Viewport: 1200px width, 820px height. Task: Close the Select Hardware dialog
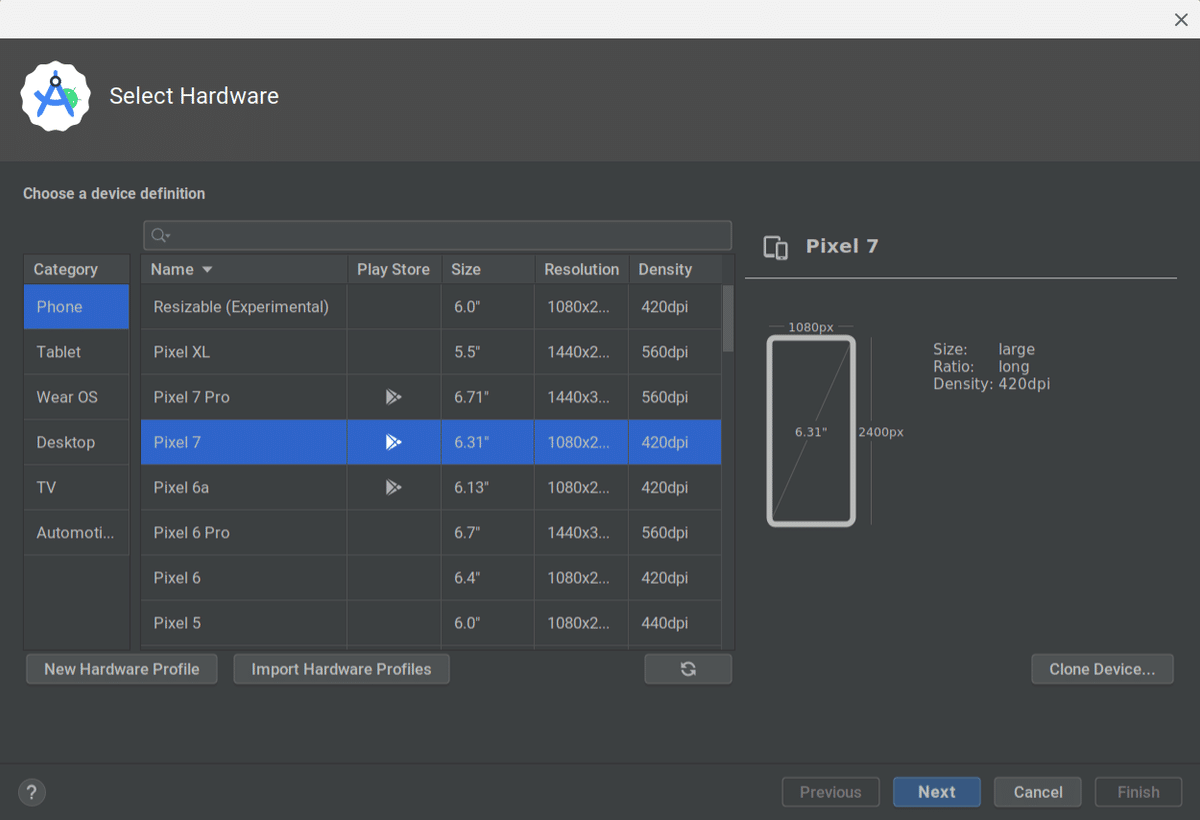pos(1181,20)
